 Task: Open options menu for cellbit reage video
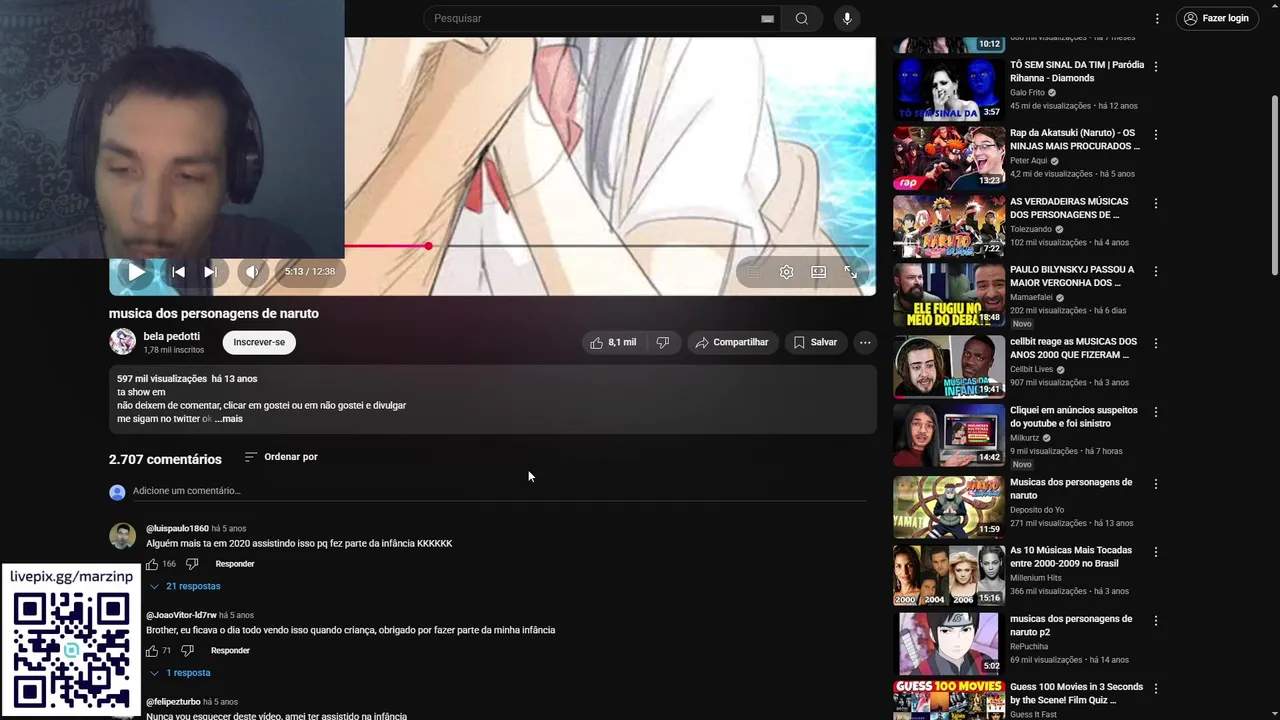1156,343
